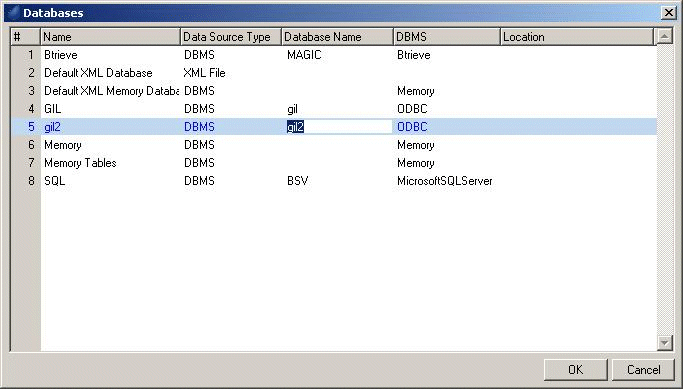Image resolution: width=683 pixels, height=389 pixels.
Task: Click the Data Source Type column header
Action: pos(231,37)
